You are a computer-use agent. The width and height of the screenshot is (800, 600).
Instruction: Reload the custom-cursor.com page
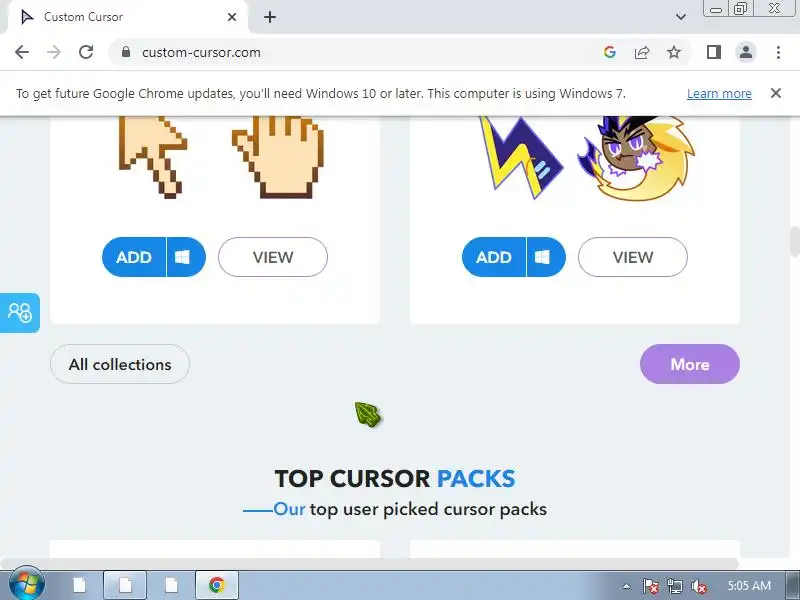tap(86, 52)
